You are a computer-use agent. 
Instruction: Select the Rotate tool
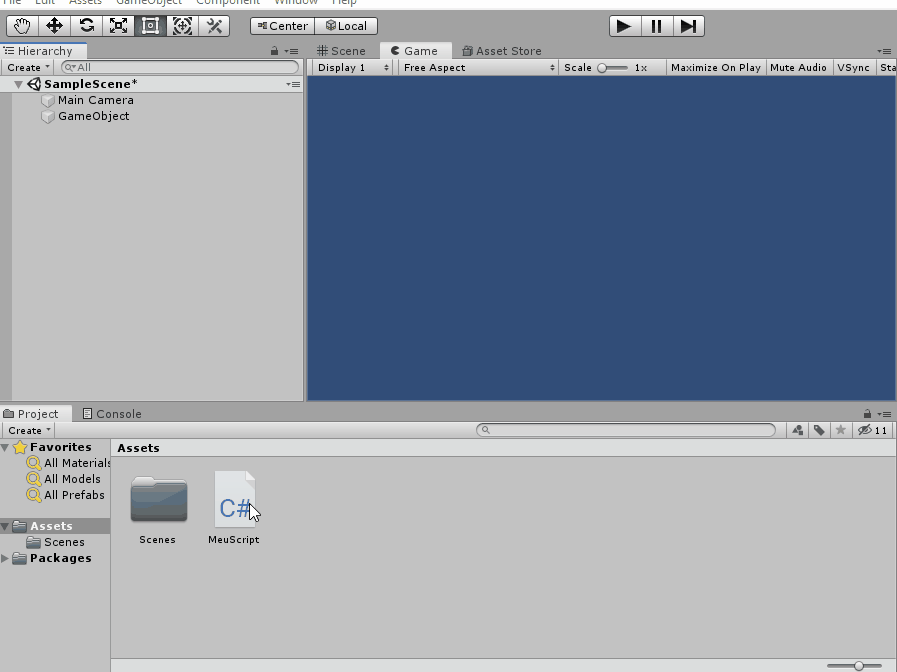tap(86, 26)
